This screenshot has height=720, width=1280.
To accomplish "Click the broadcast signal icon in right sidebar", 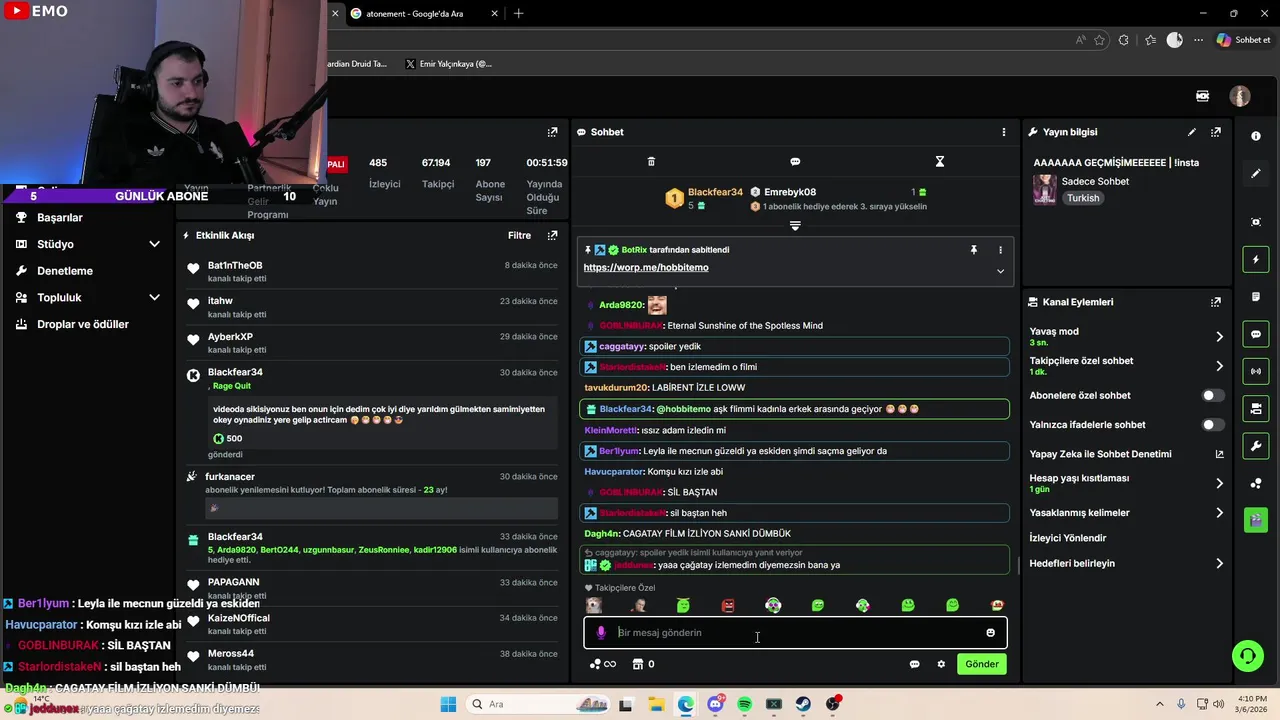I will [x=1256, y=371].
